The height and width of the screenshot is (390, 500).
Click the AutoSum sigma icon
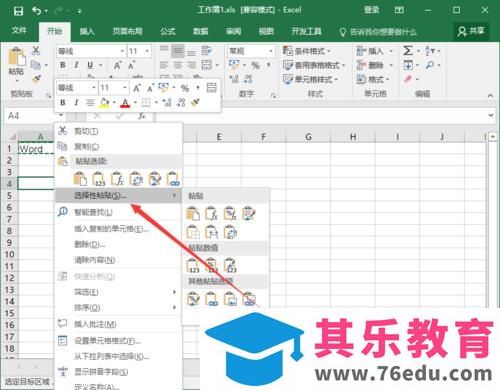[408, 51]
